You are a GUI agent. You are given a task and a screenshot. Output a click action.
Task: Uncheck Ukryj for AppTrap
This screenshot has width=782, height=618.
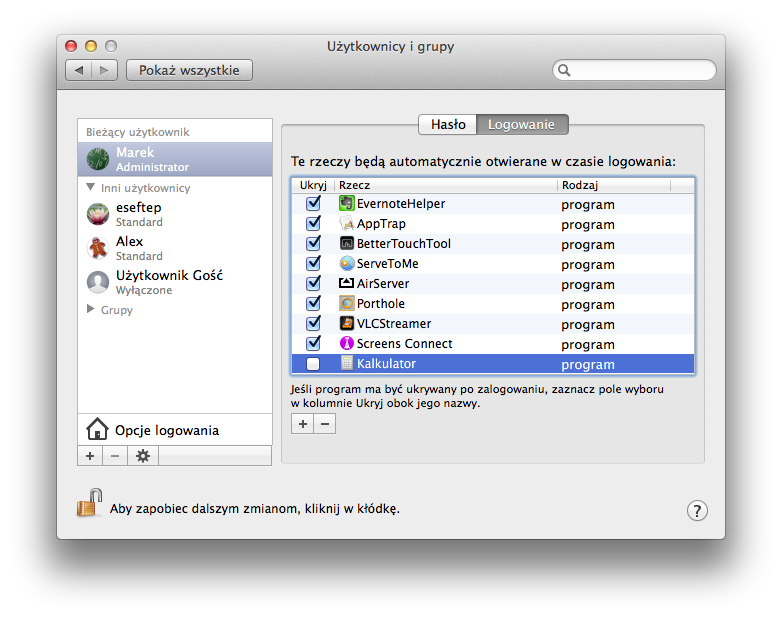click(313, 223)
